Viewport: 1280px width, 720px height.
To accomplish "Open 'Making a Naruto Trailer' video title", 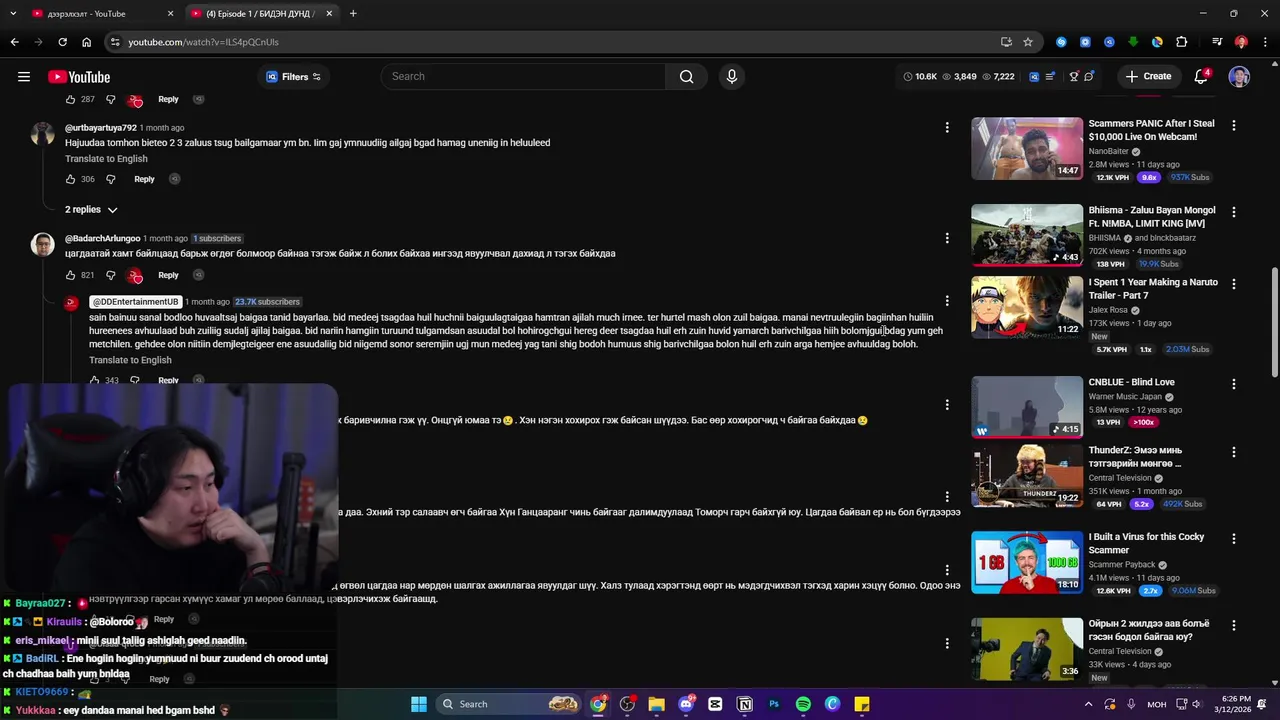I will pyautogui.click(x=1153, y=289).
